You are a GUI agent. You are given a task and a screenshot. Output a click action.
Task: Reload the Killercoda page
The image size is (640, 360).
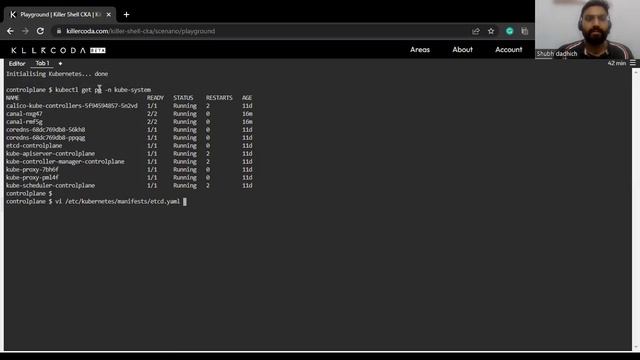click(x=40, y=31)
